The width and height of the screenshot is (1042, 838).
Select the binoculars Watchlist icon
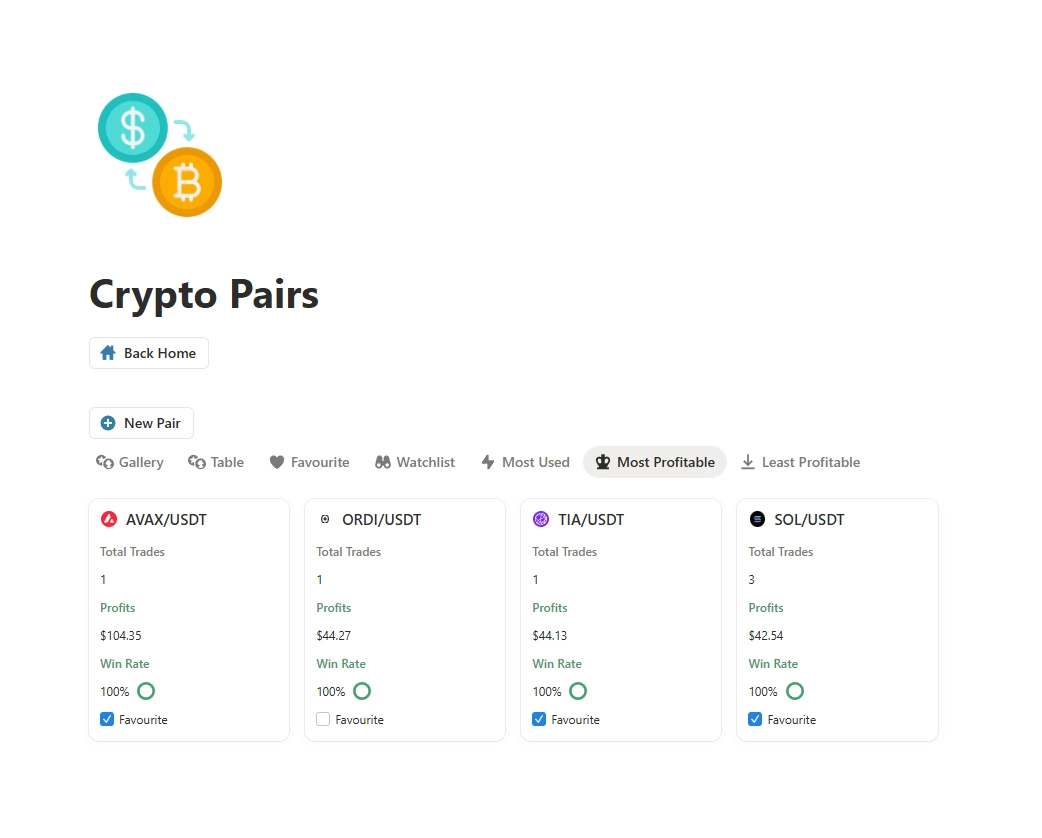click(383, 461)
